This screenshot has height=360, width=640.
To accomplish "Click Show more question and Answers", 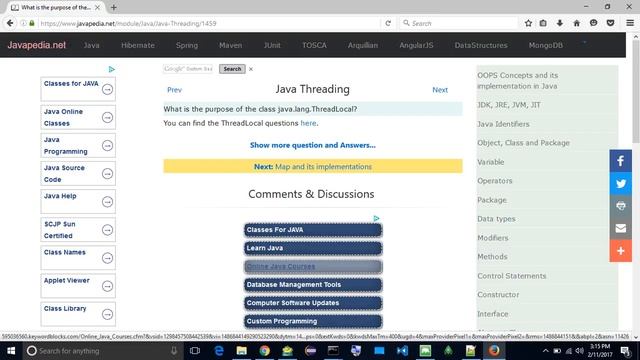I will [313, 145].
